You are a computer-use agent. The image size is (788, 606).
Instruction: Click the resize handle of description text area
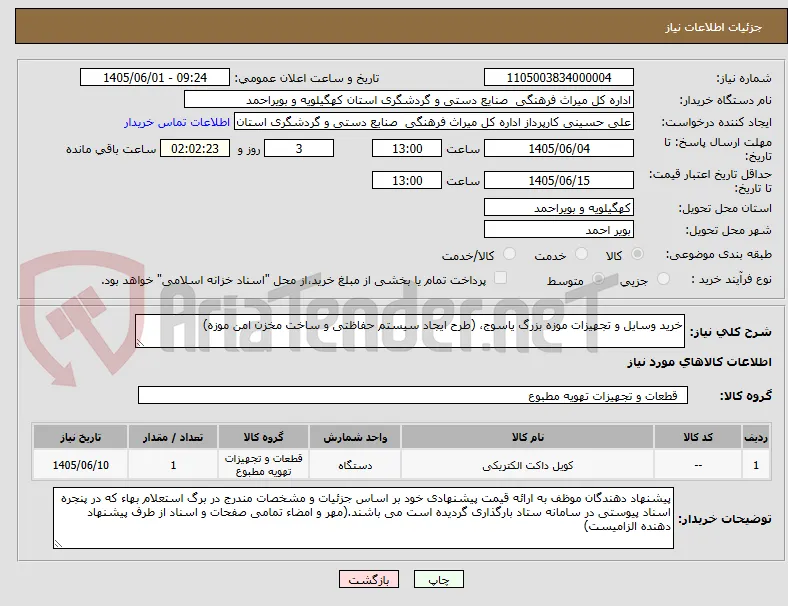point(140,343)
